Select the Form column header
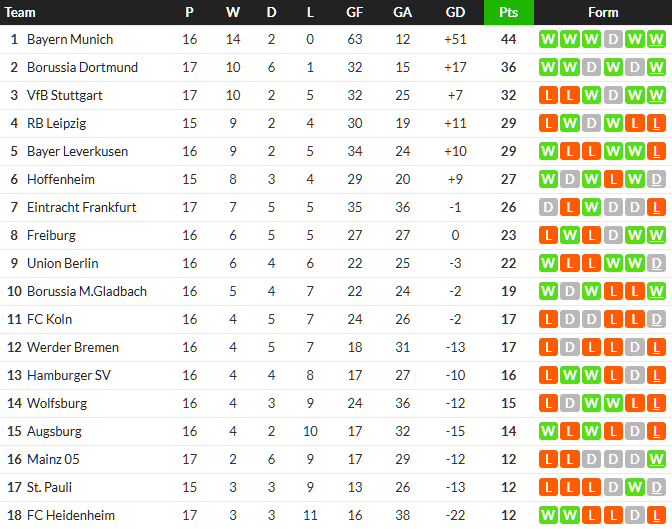The width and height of the screenshot is (672, 529). point(603,12)
